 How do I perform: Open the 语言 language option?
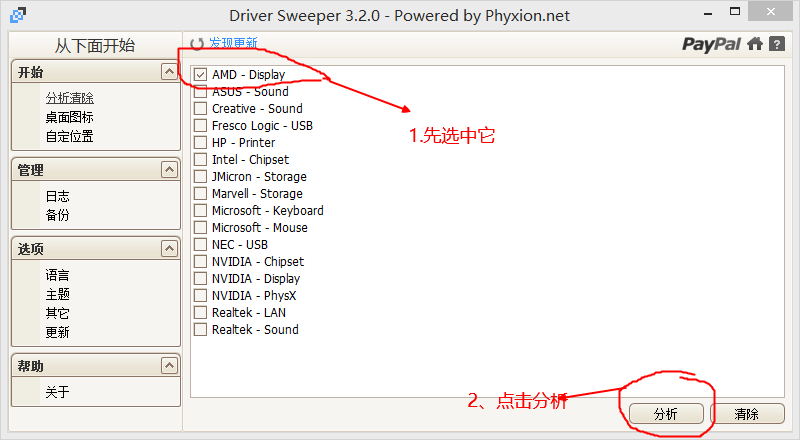coord(57,275)
